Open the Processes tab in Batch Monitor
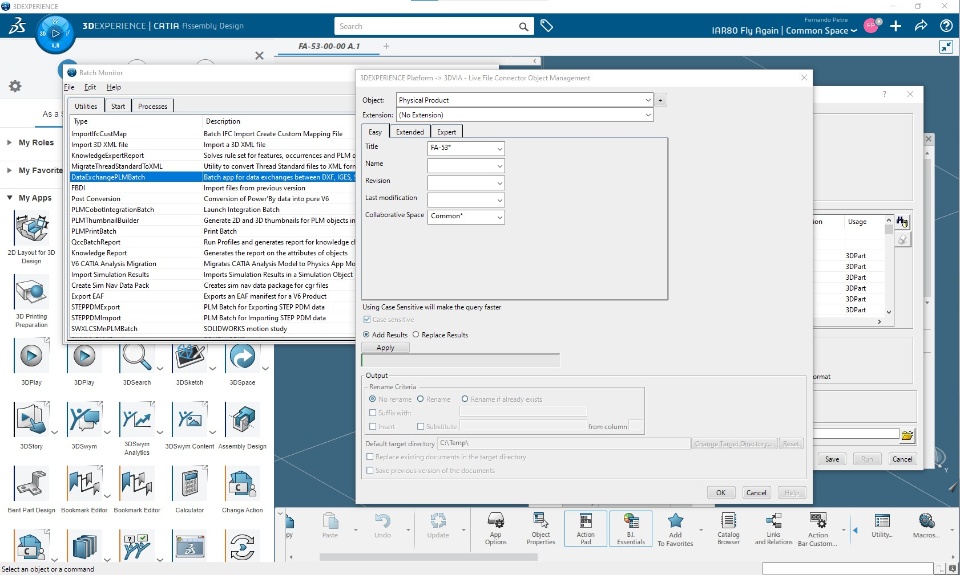Viewport: 960px width, 575px height. [x=152, y=106]
